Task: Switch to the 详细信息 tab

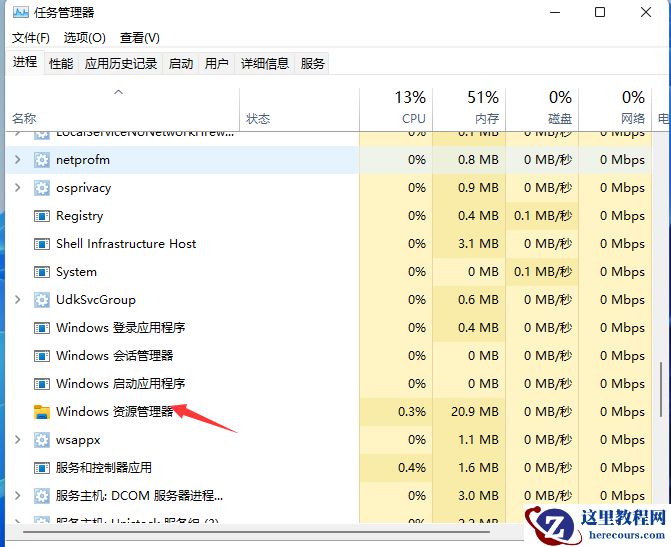Action: [x=265, y=64]
